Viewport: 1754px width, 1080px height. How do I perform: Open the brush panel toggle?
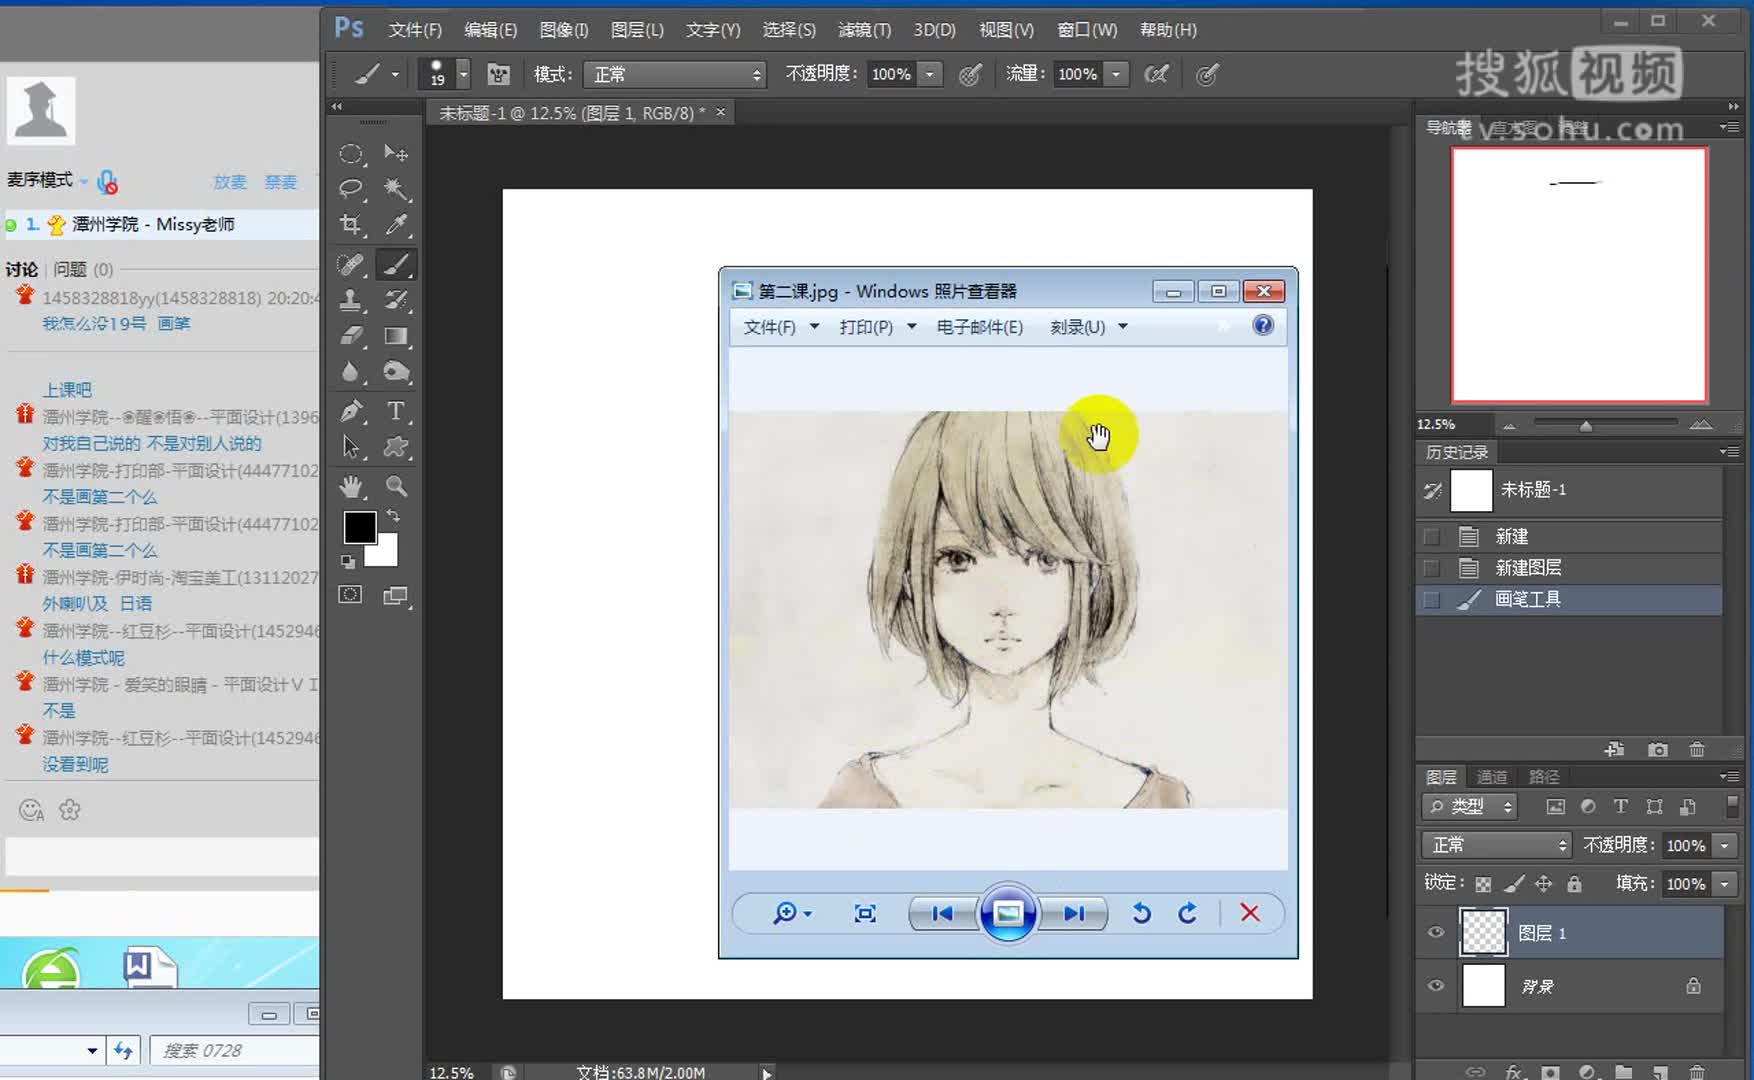click(x=498, y=74)
